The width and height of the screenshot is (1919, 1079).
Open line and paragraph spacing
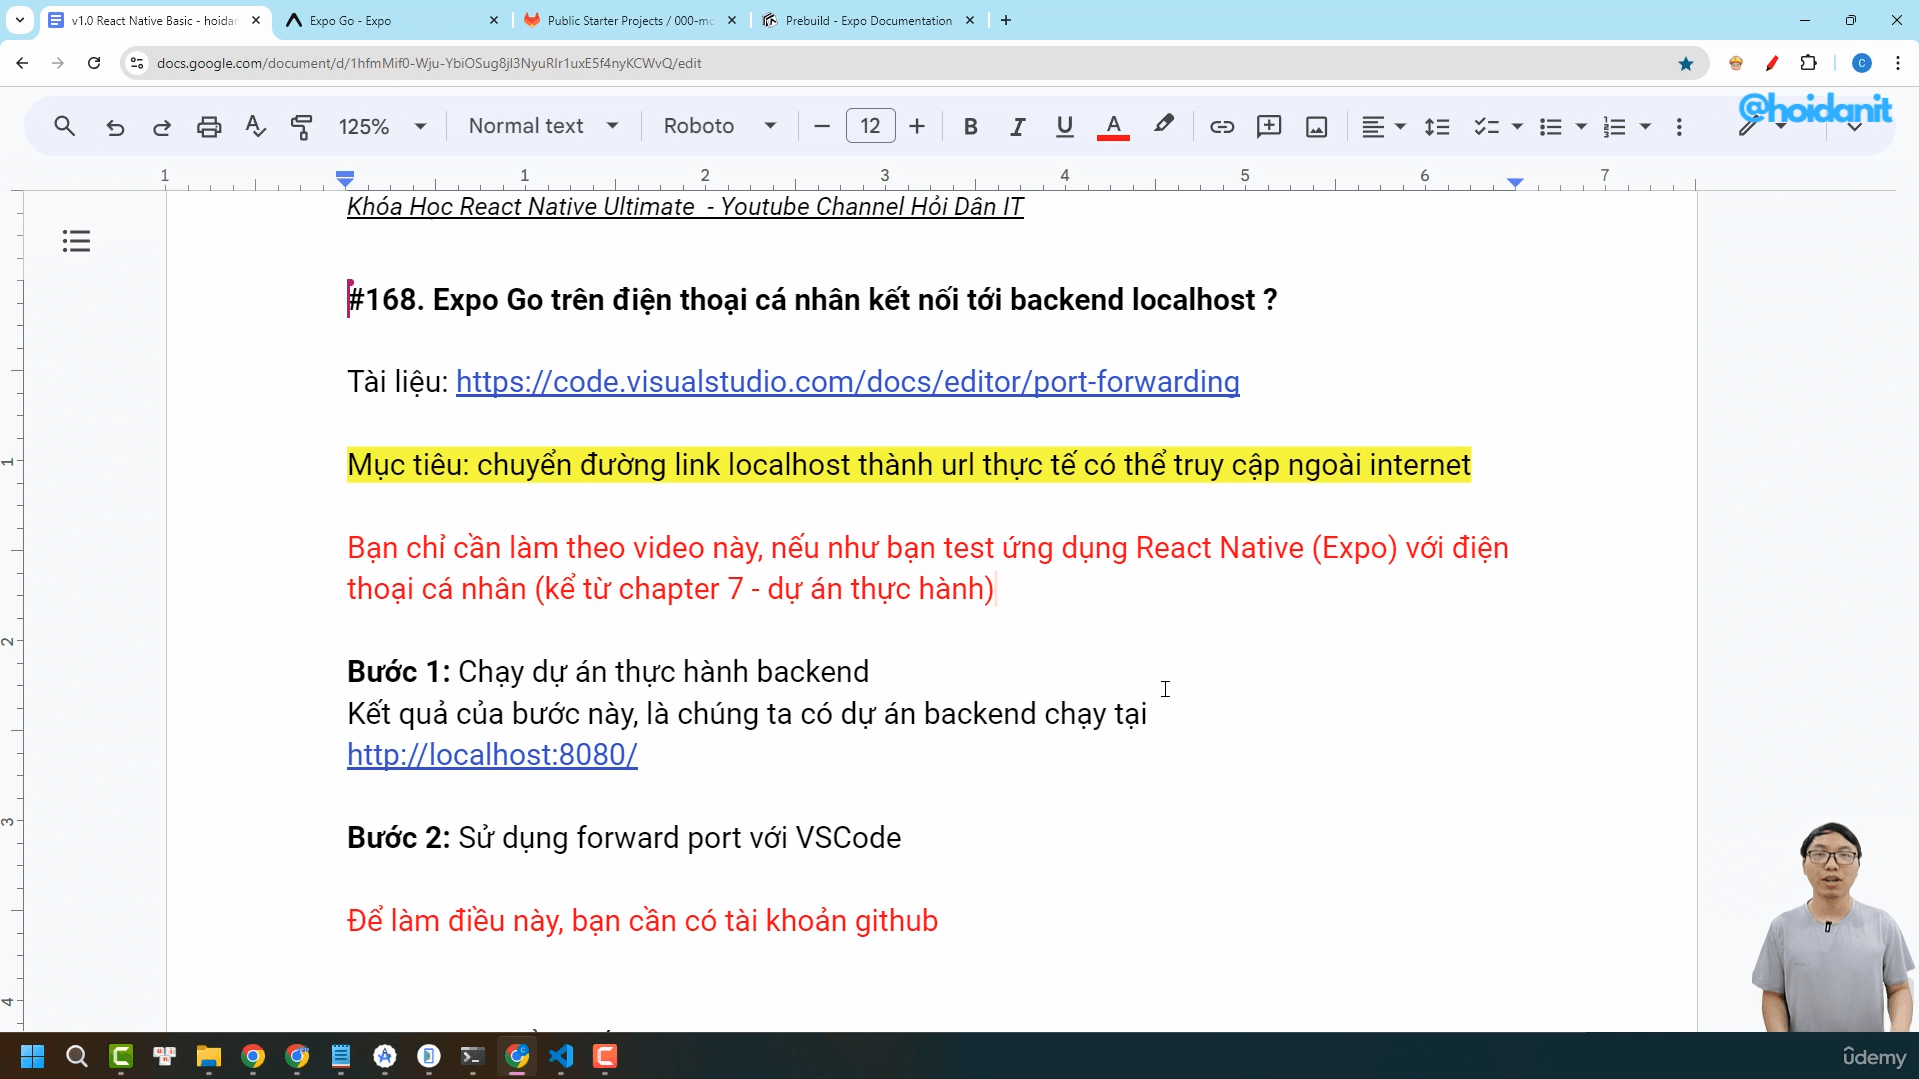pyautogui.click(x=1437, y=127)
